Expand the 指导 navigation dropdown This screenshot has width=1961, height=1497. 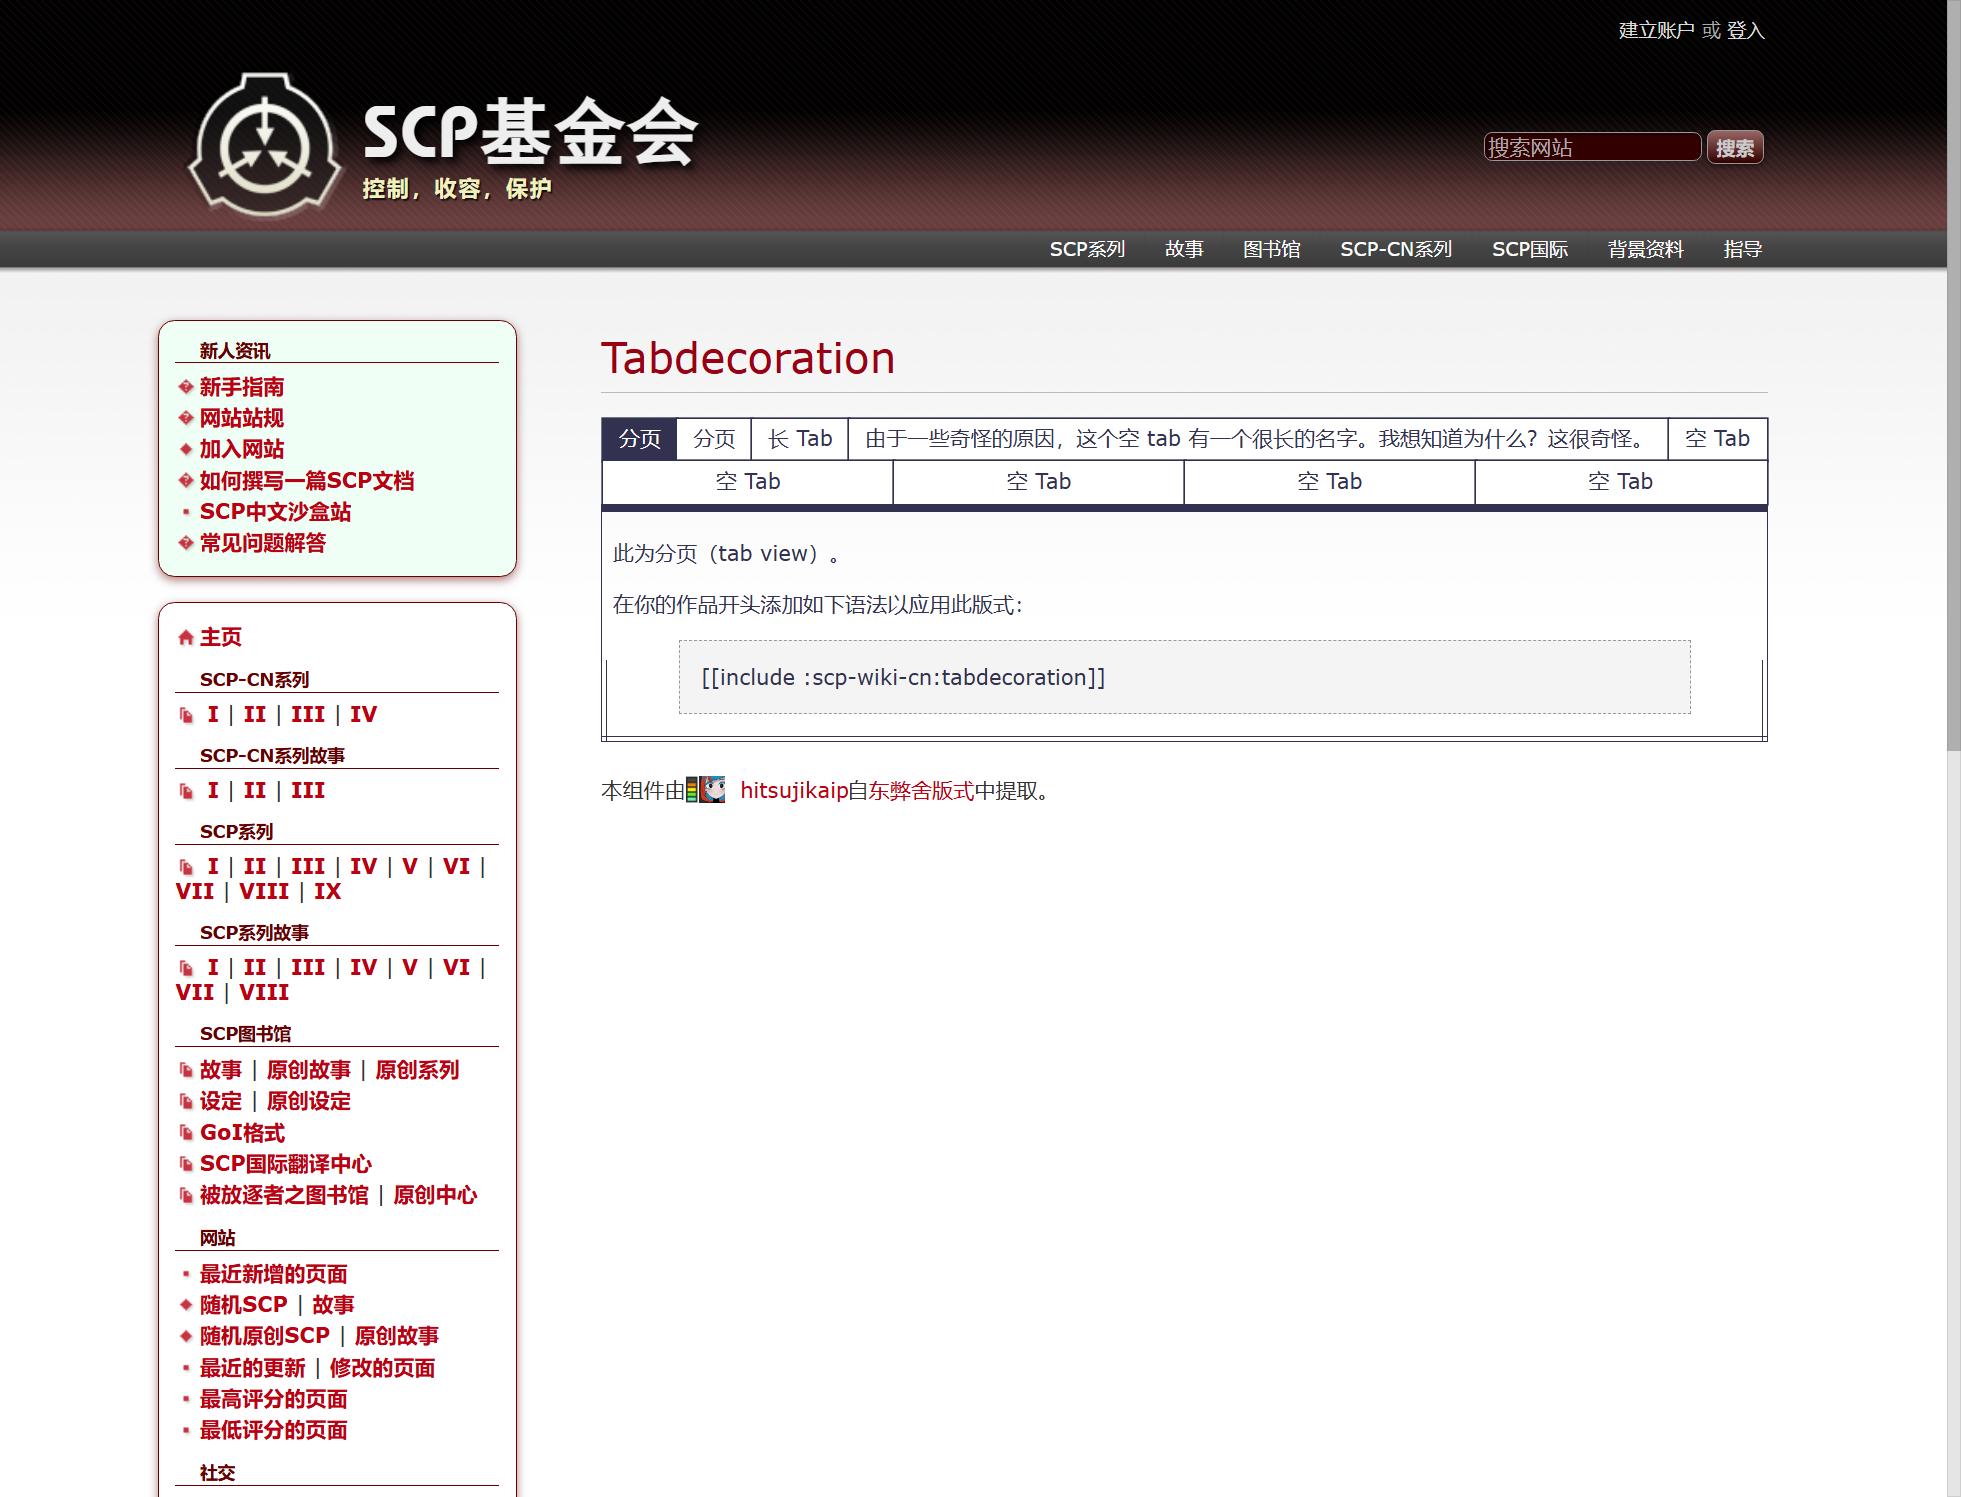click(x=1742, y=249)
